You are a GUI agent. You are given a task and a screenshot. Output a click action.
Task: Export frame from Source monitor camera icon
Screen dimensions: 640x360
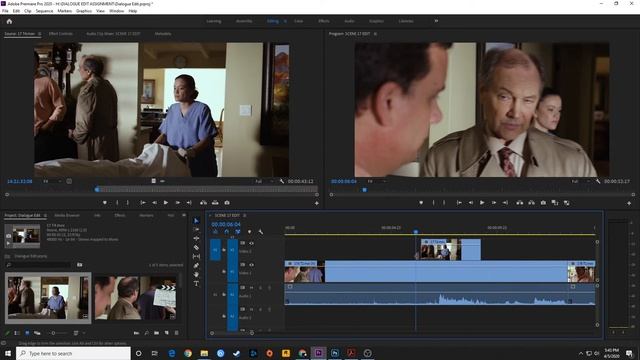tap(227, 202)
